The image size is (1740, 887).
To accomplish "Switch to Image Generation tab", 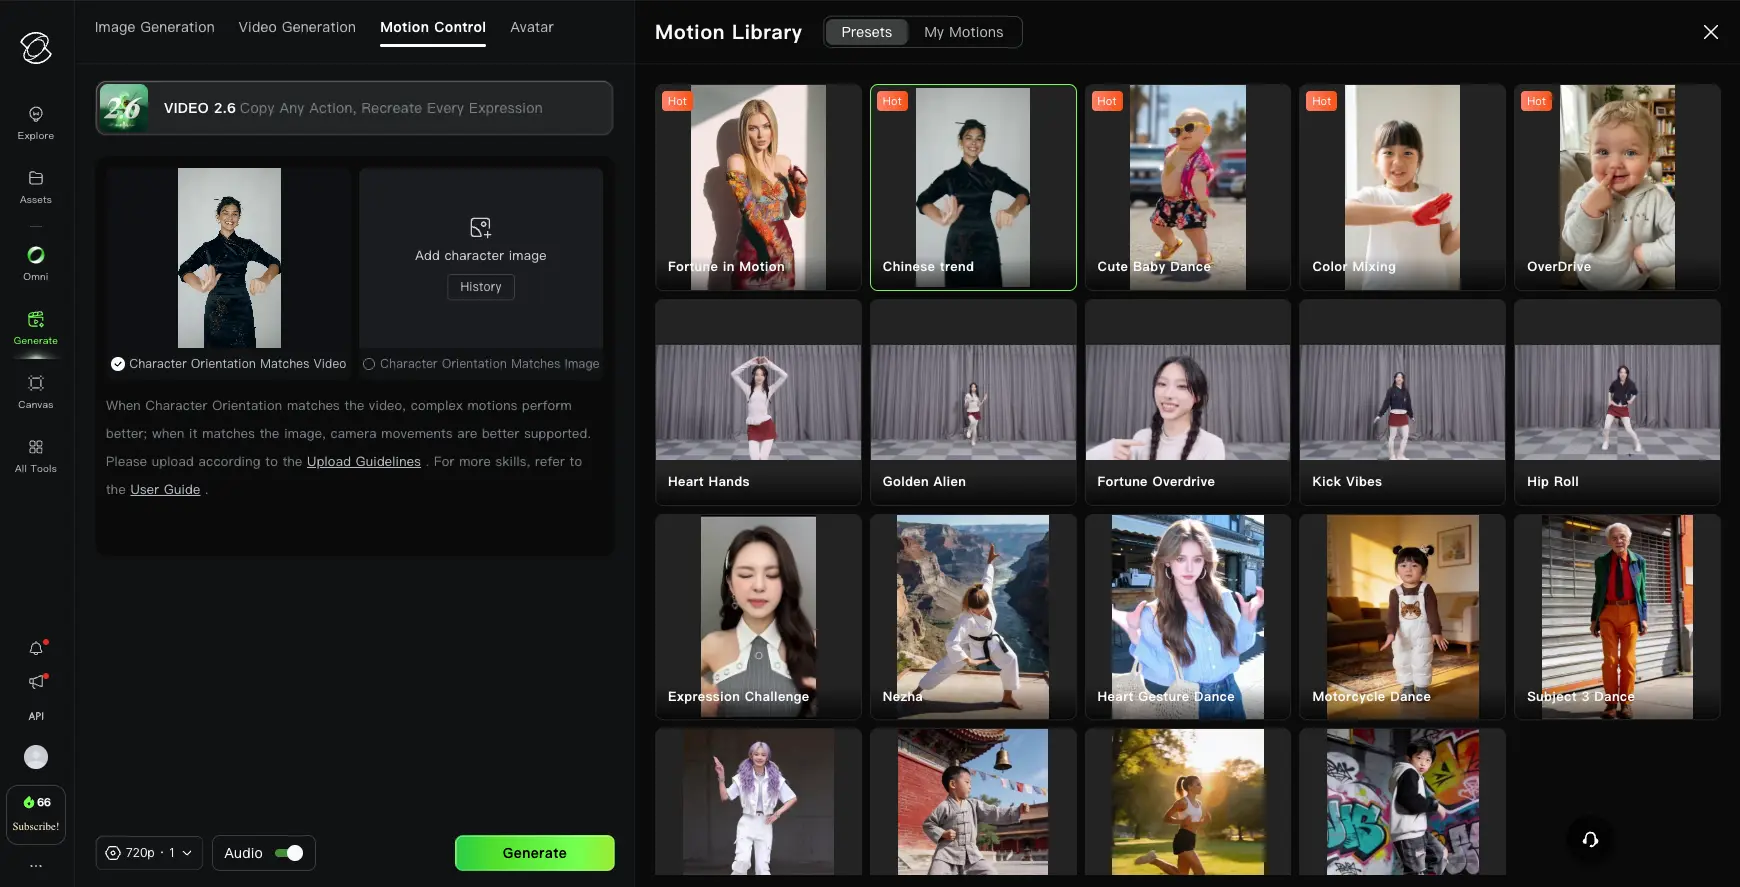I will [155, 27].
